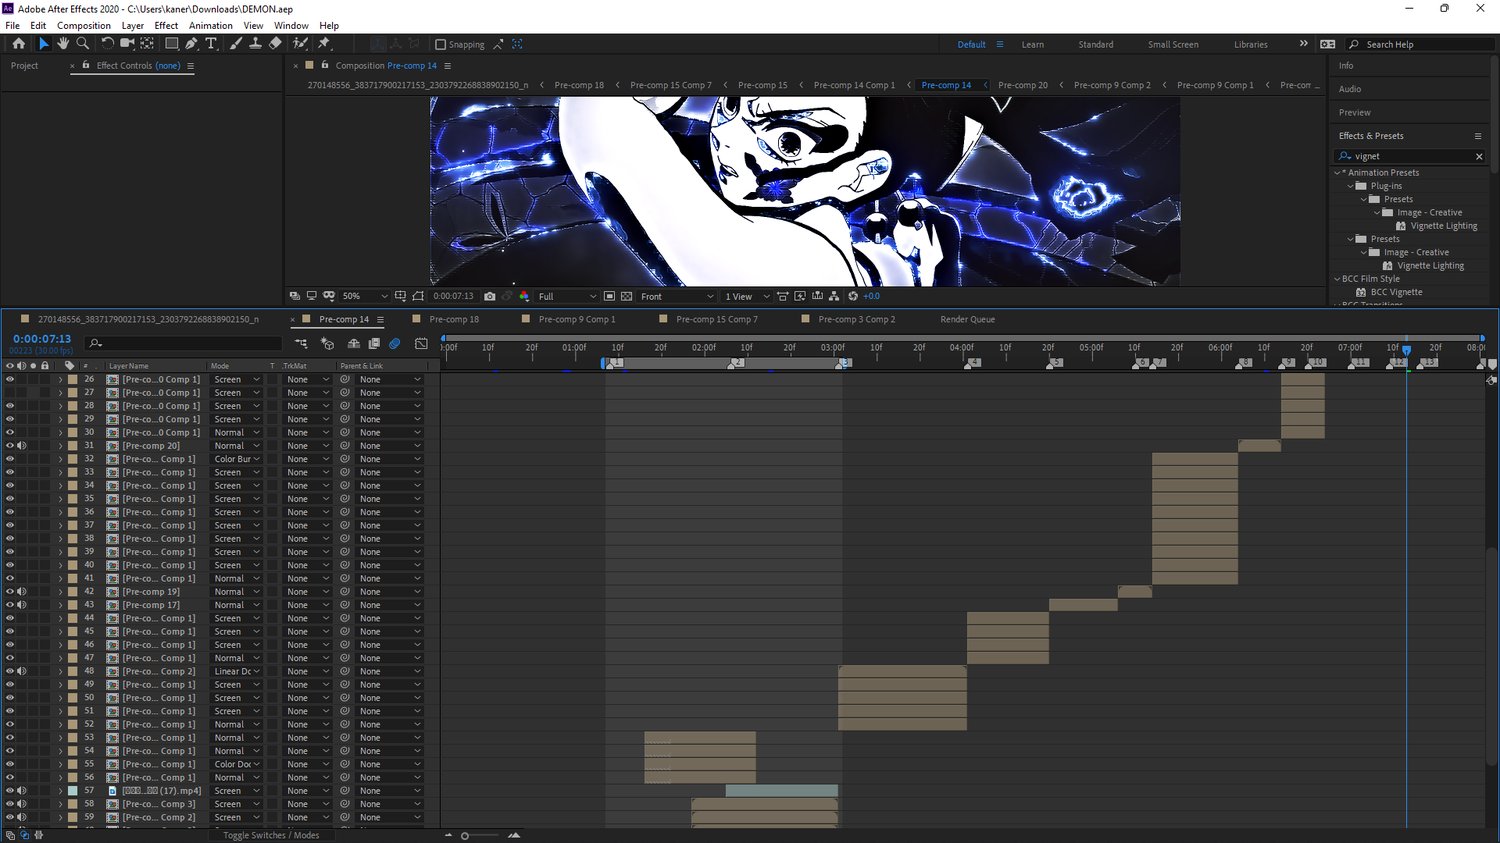Screen dimensions: 1500x843
Task: Open blend mode dropdown for layer 26
Action: coord(237,380)
